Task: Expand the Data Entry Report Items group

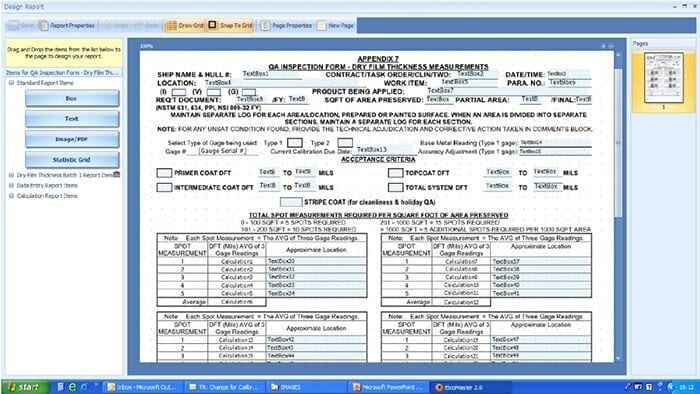Action: (12, 185)
